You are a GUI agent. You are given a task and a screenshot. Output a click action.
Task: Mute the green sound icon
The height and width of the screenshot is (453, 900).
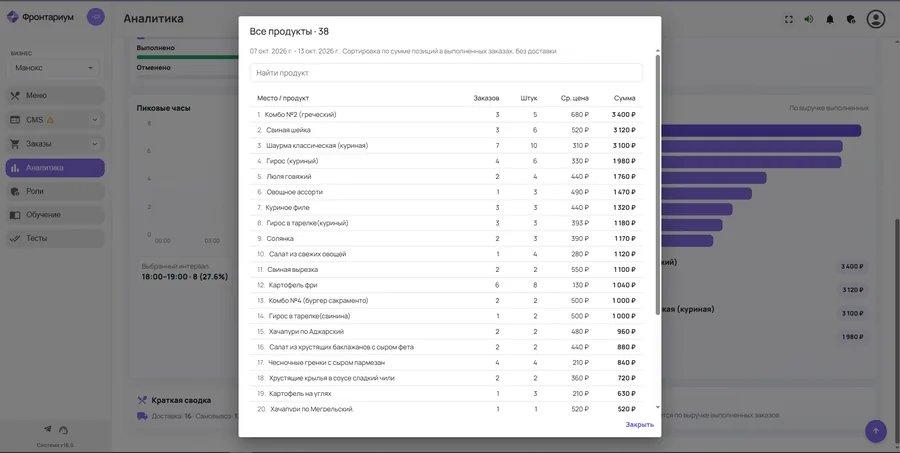809,19
